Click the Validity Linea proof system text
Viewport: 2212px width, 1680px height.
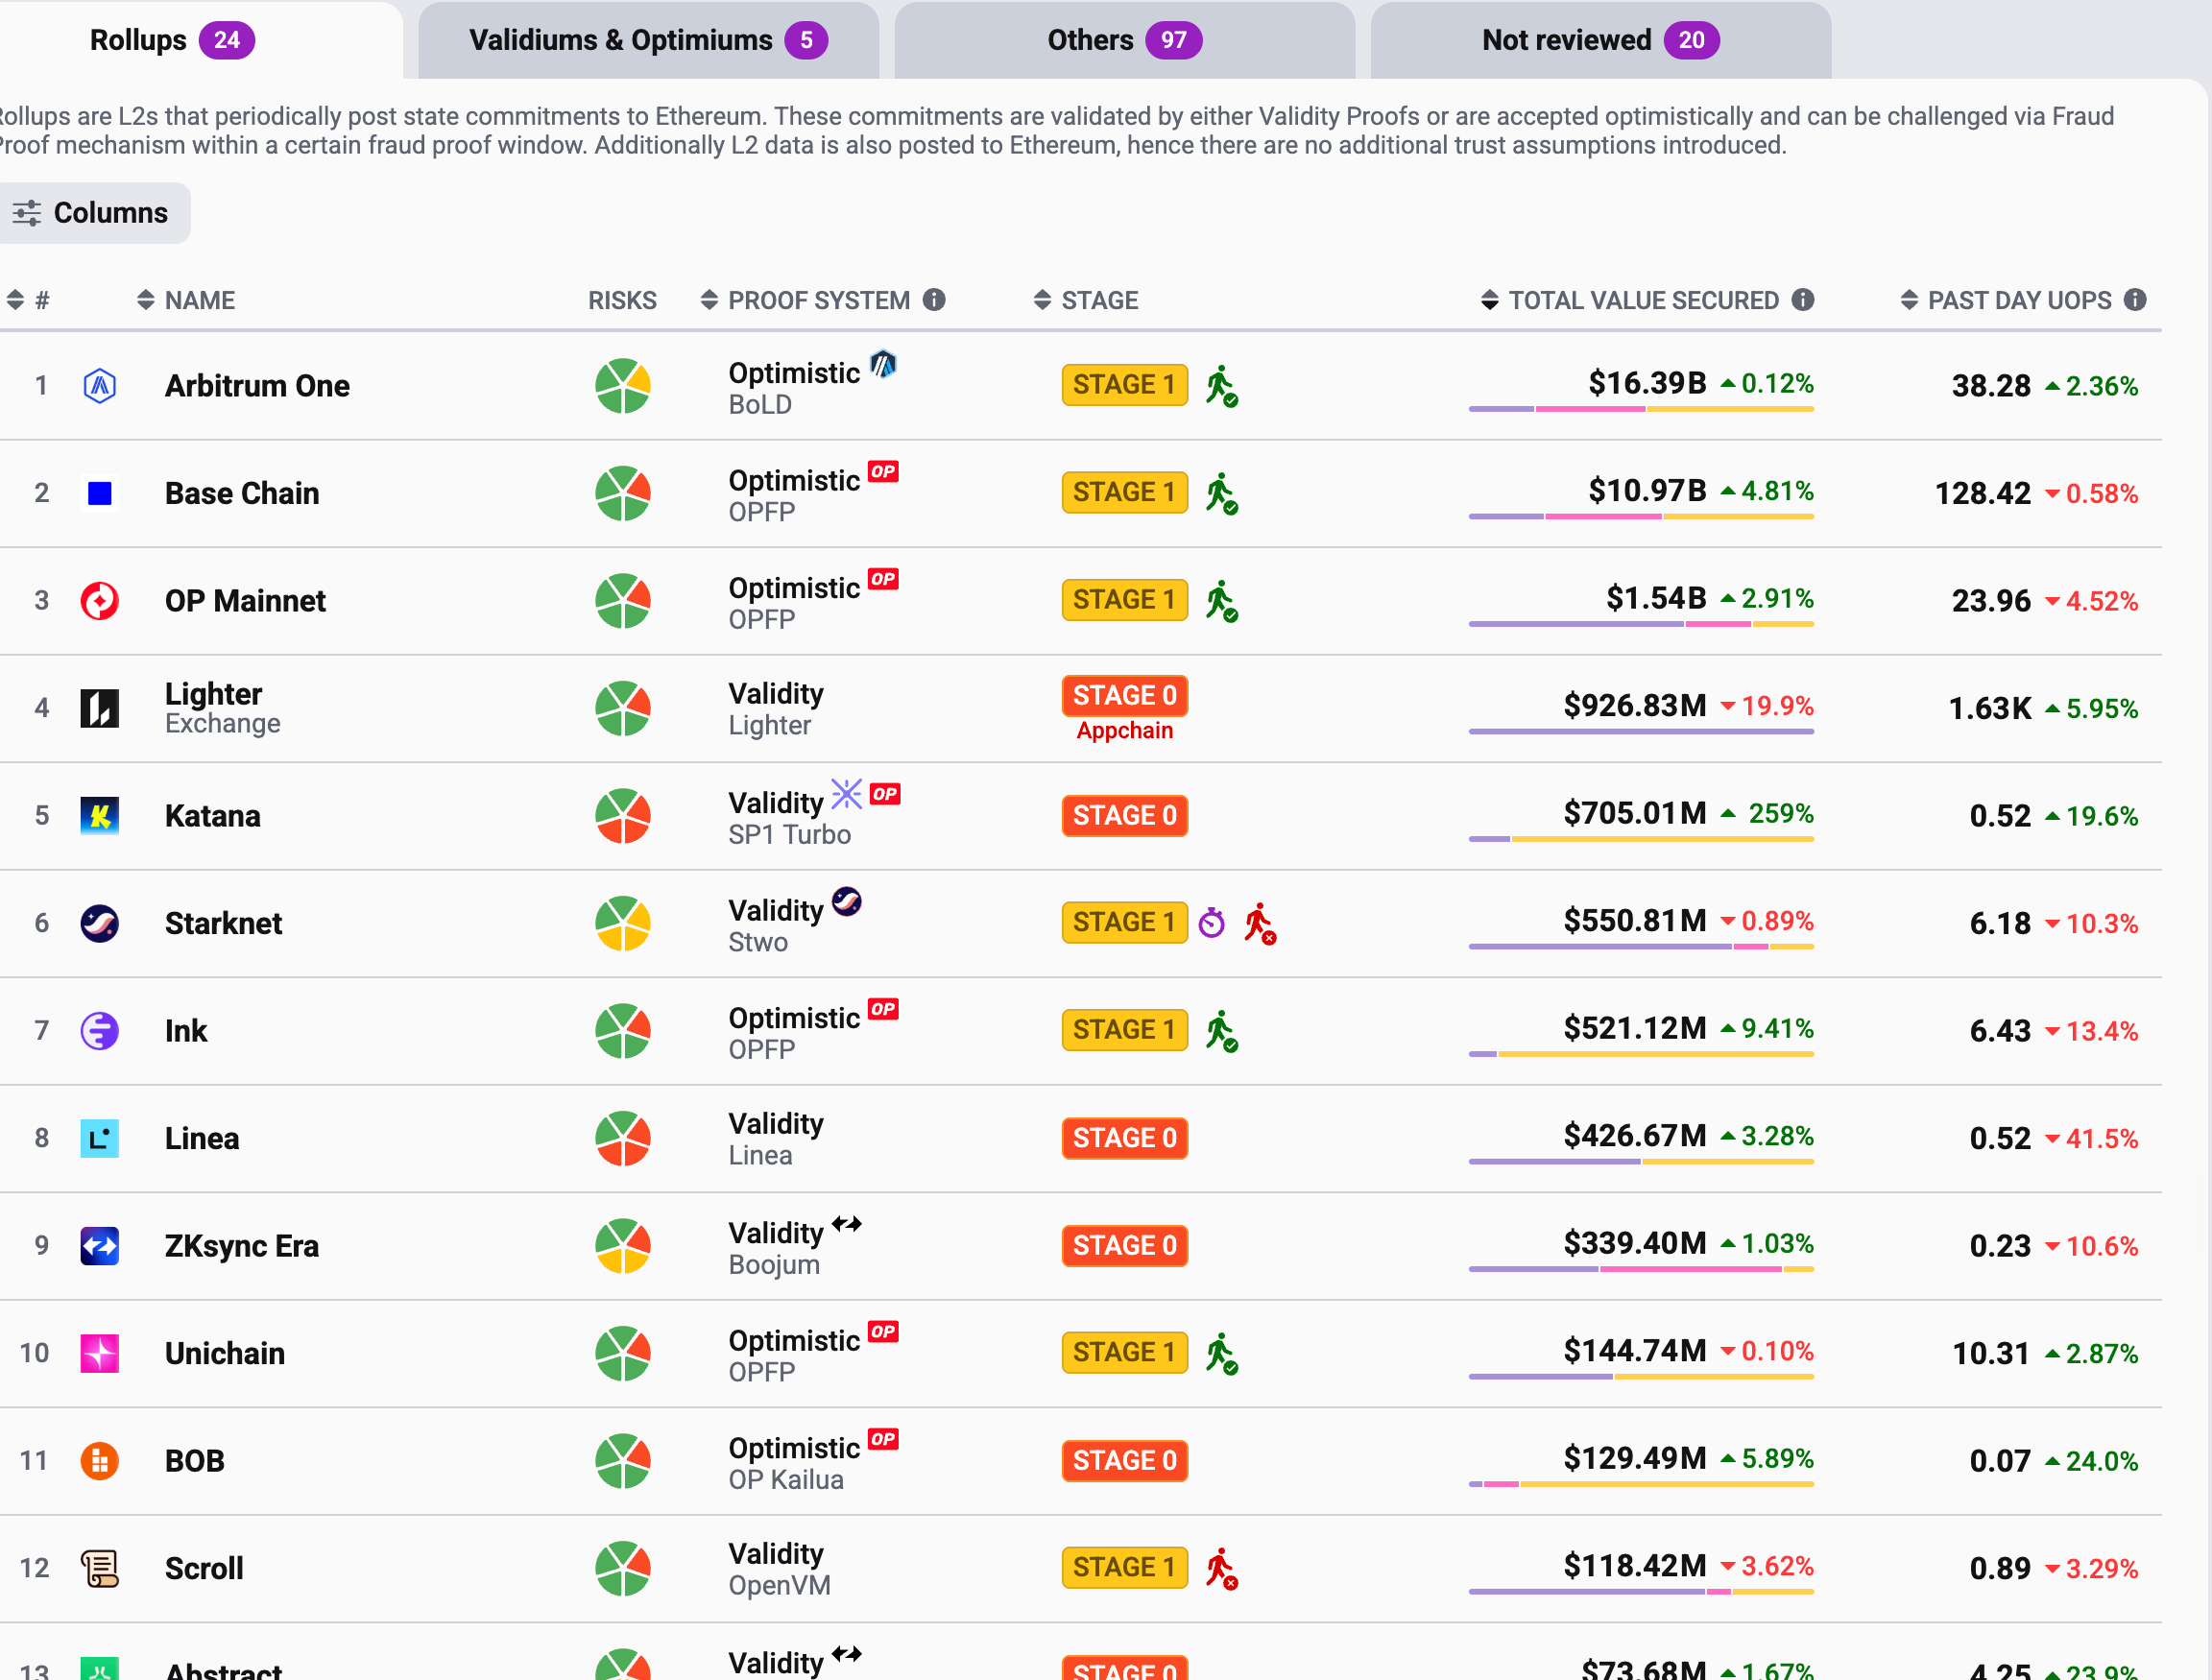(776, 1139)
